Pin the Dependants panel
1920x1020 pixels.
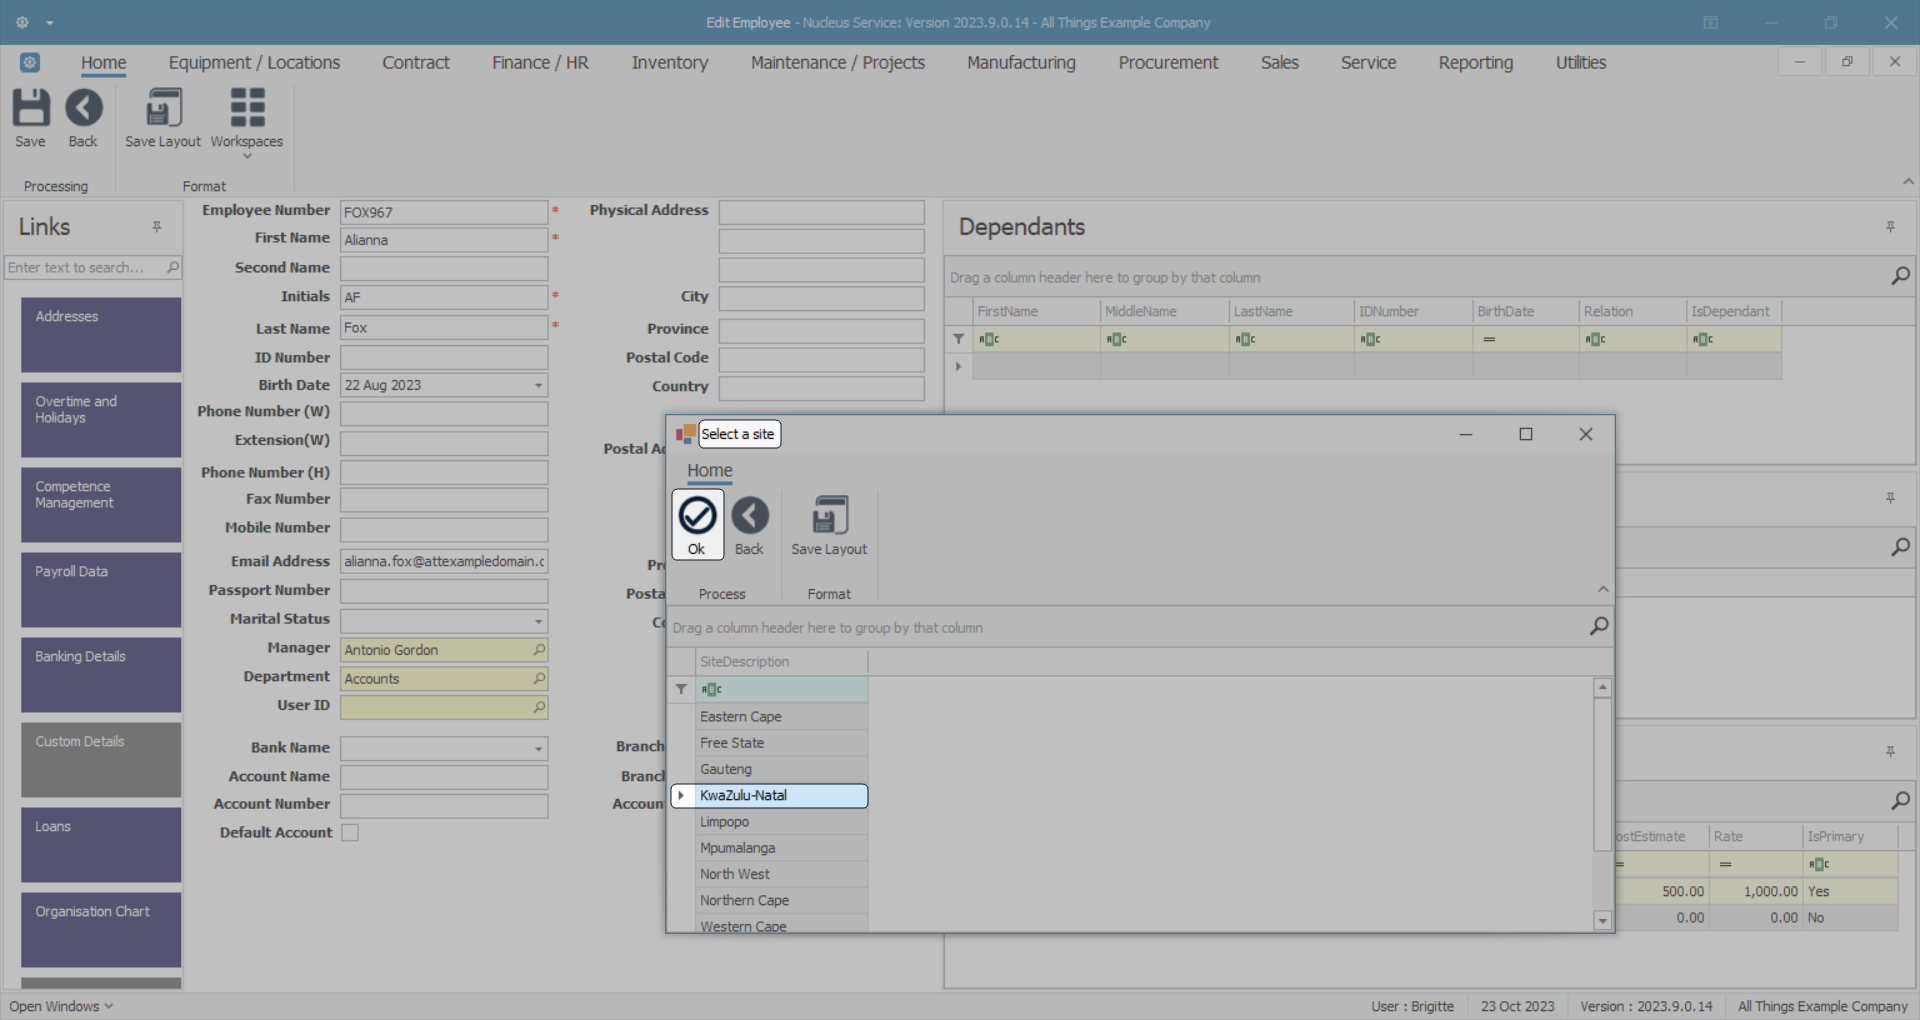[x=1890, y=227]
